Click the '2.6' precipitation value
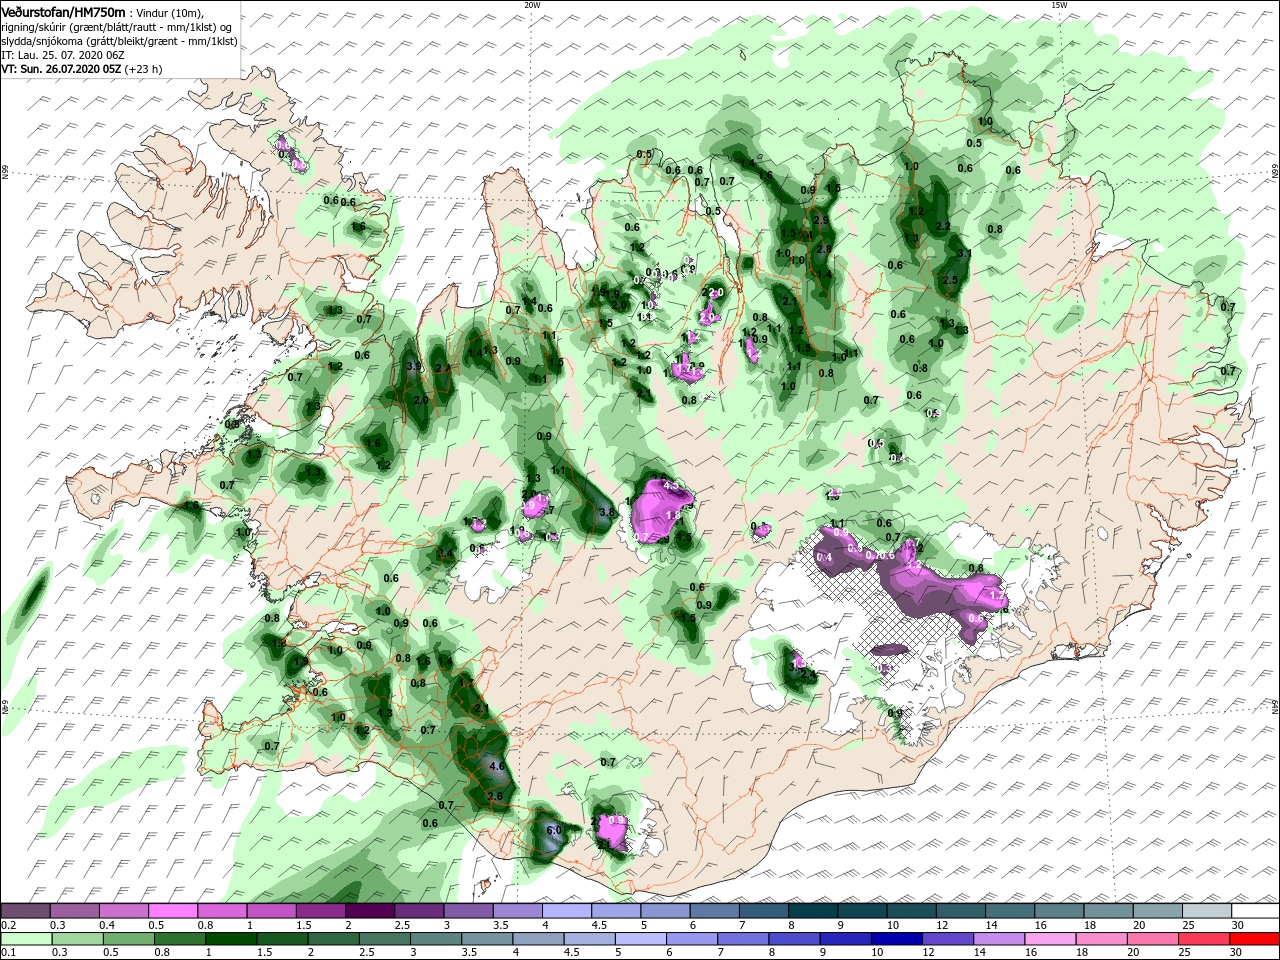Viewport: 1280px width, 960px height. (x=495, y=796)
